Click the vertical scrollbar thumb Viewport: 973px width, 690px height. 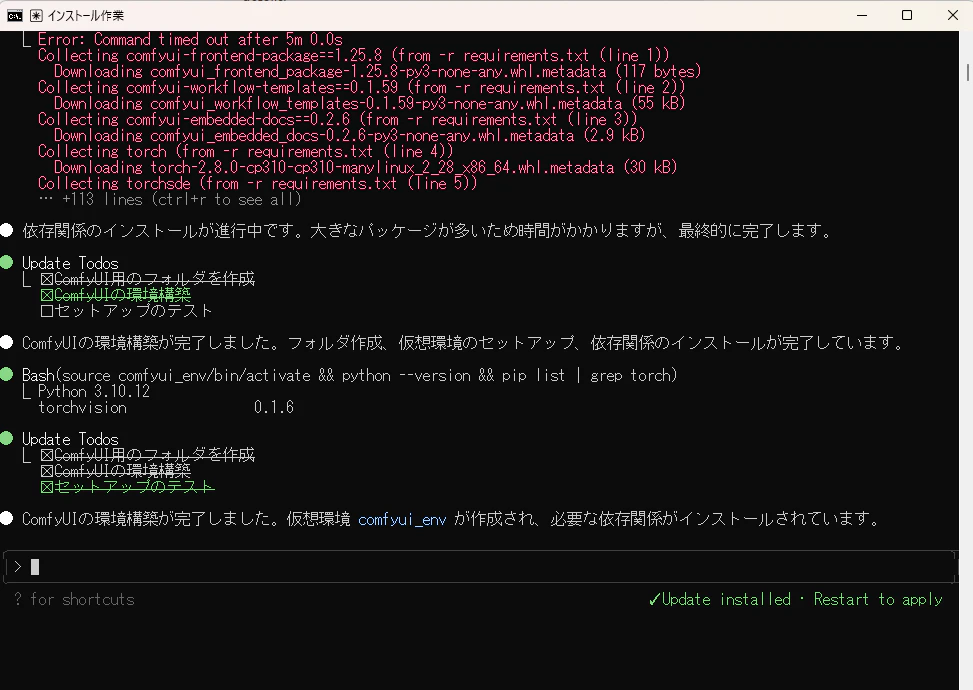[967, 72]
